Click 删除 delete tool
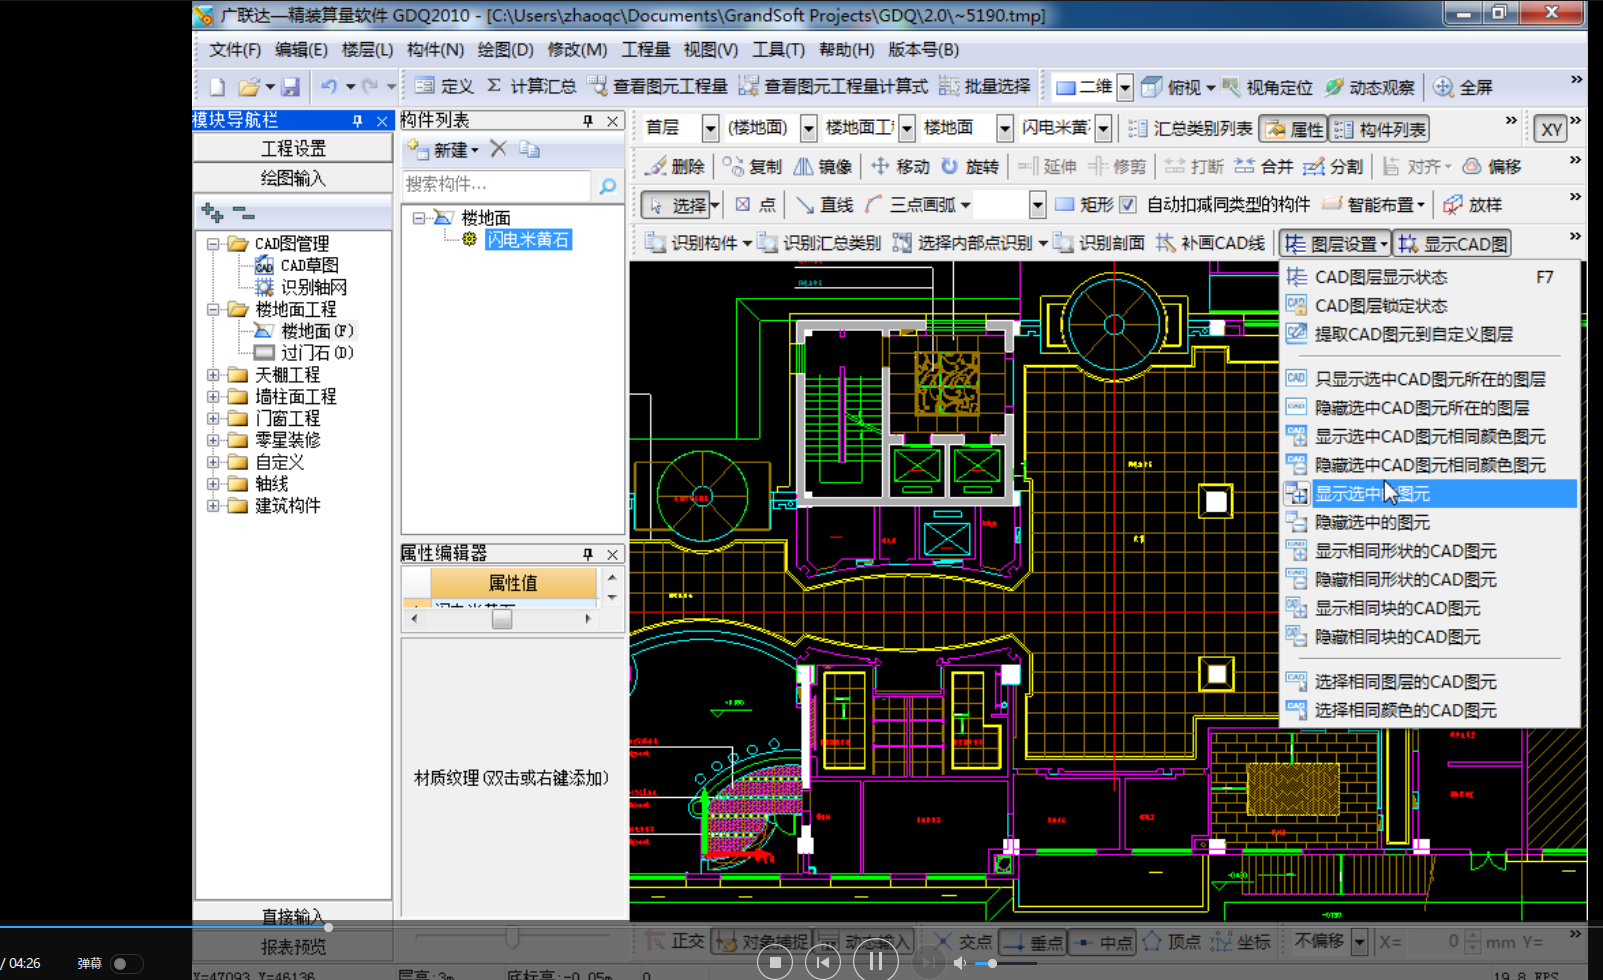 tap(675, 166)
